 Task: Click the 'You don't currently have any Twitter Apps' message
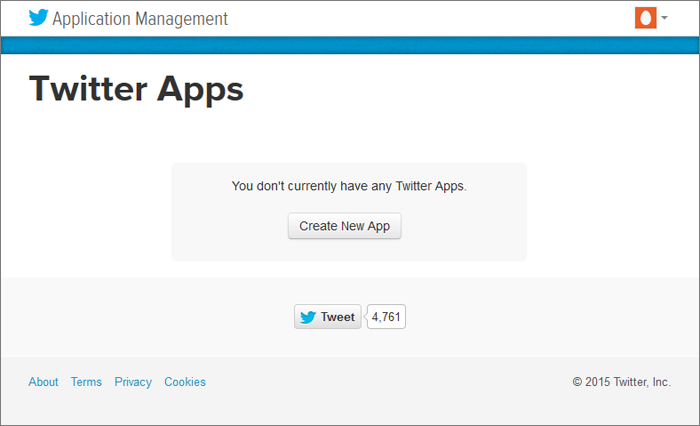(x=349, y=186)
